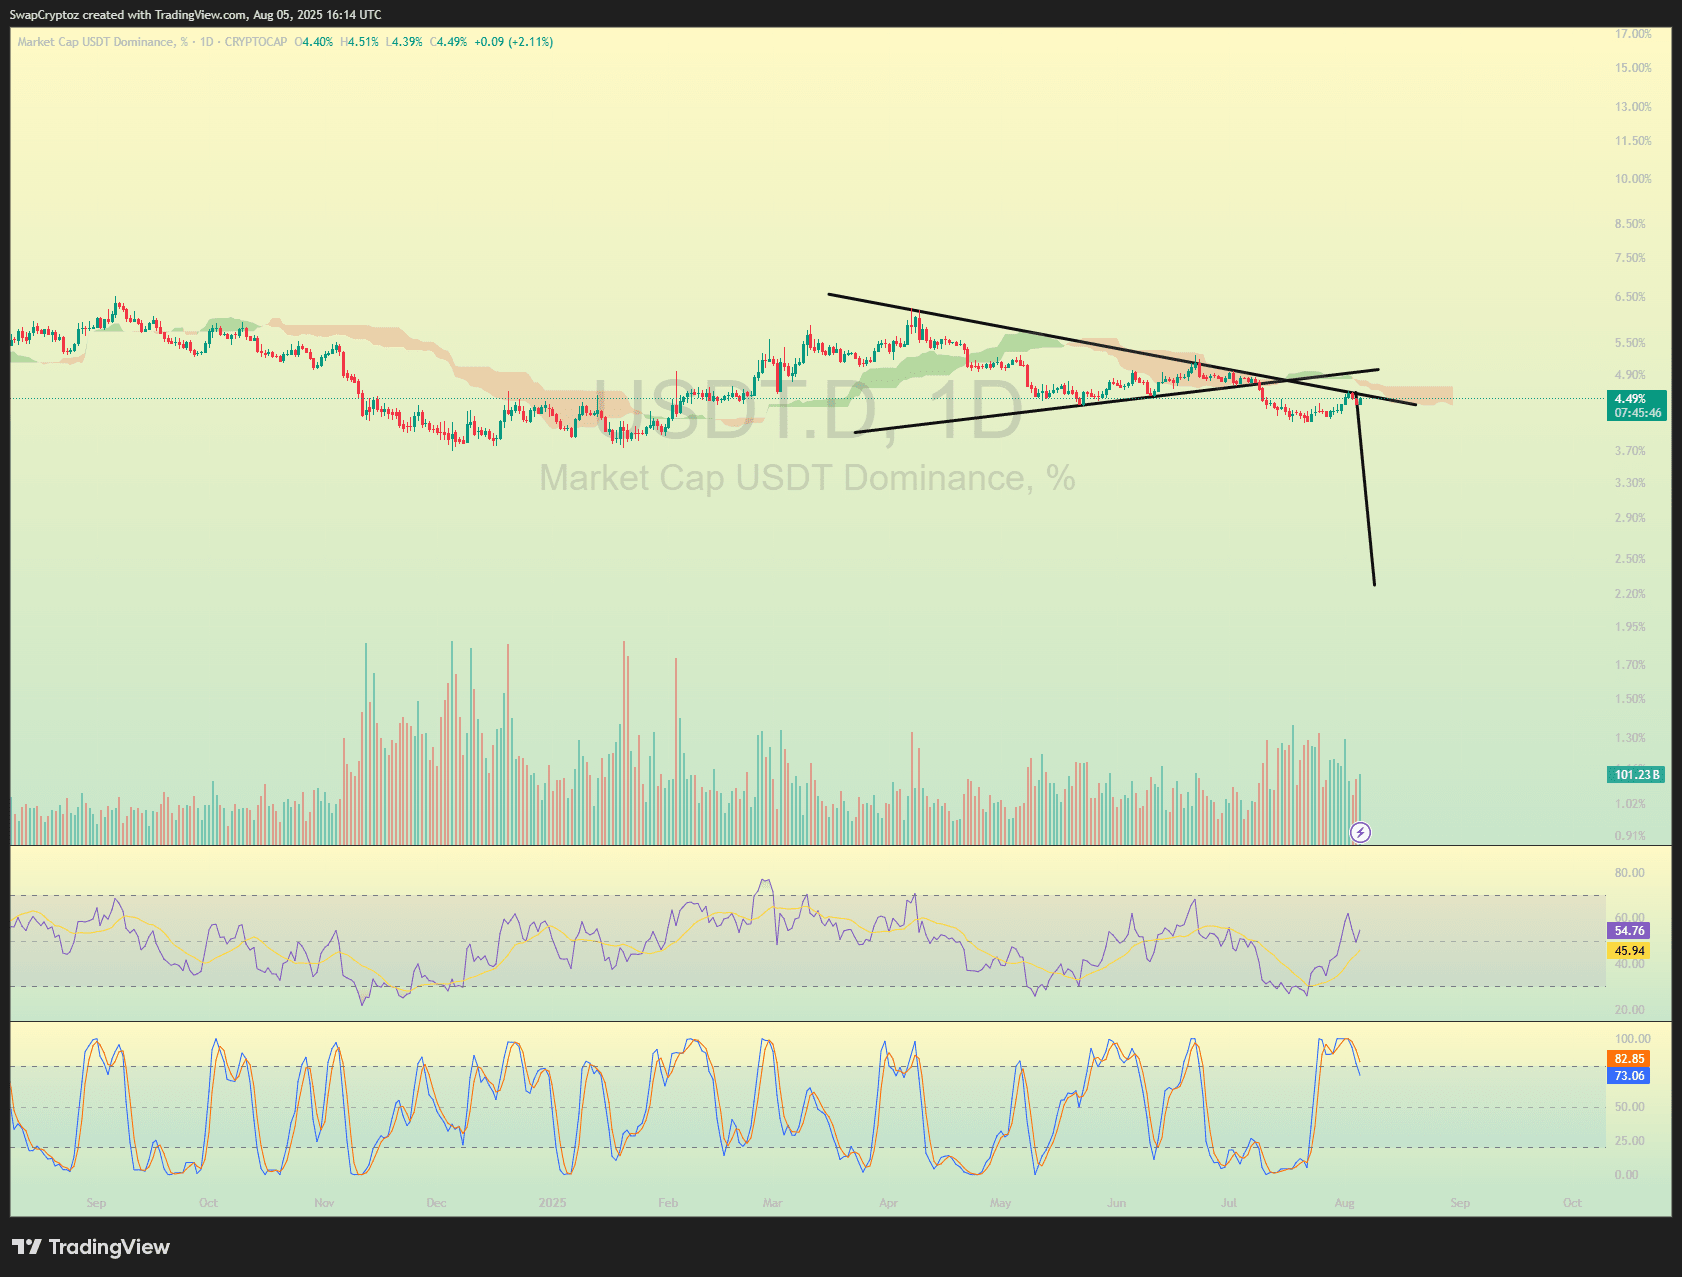Click the TradingView logo at bottom left
Image resolution: width=1682 pixels, height=1277 pixels.
tap(91, 1247)
